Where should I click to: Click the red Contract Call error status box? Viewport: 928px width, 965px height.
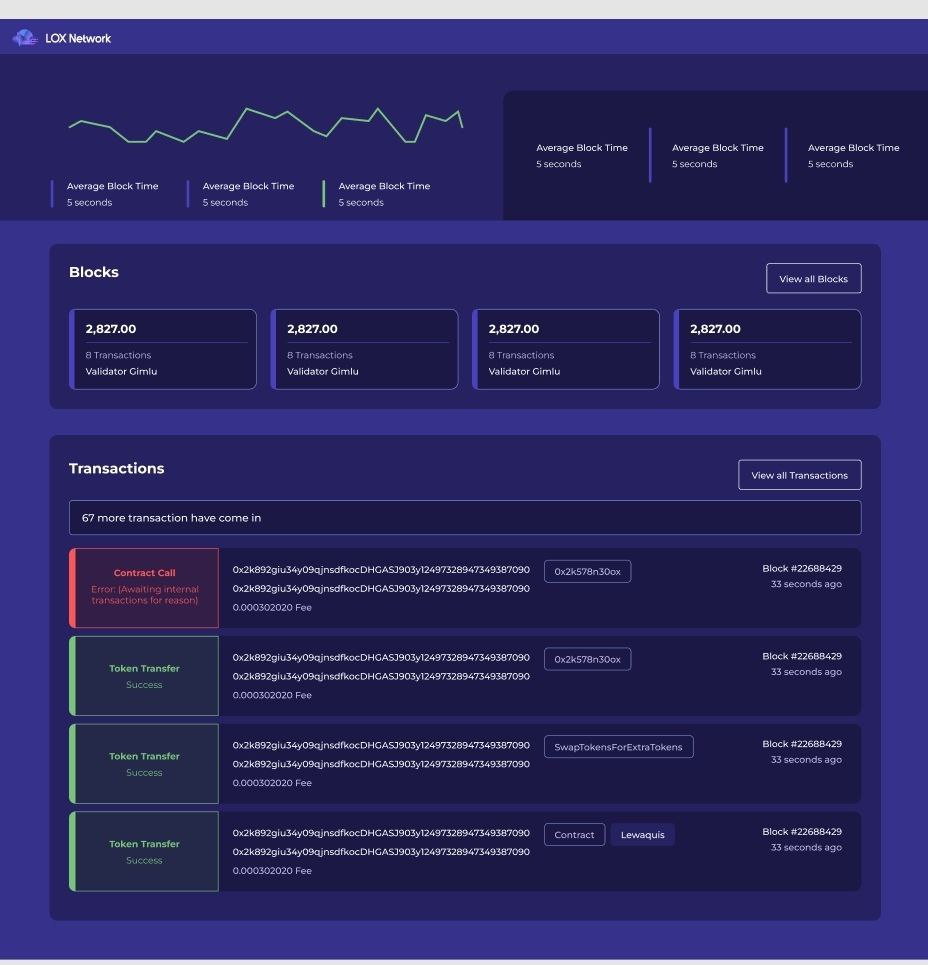coord(145,588)
